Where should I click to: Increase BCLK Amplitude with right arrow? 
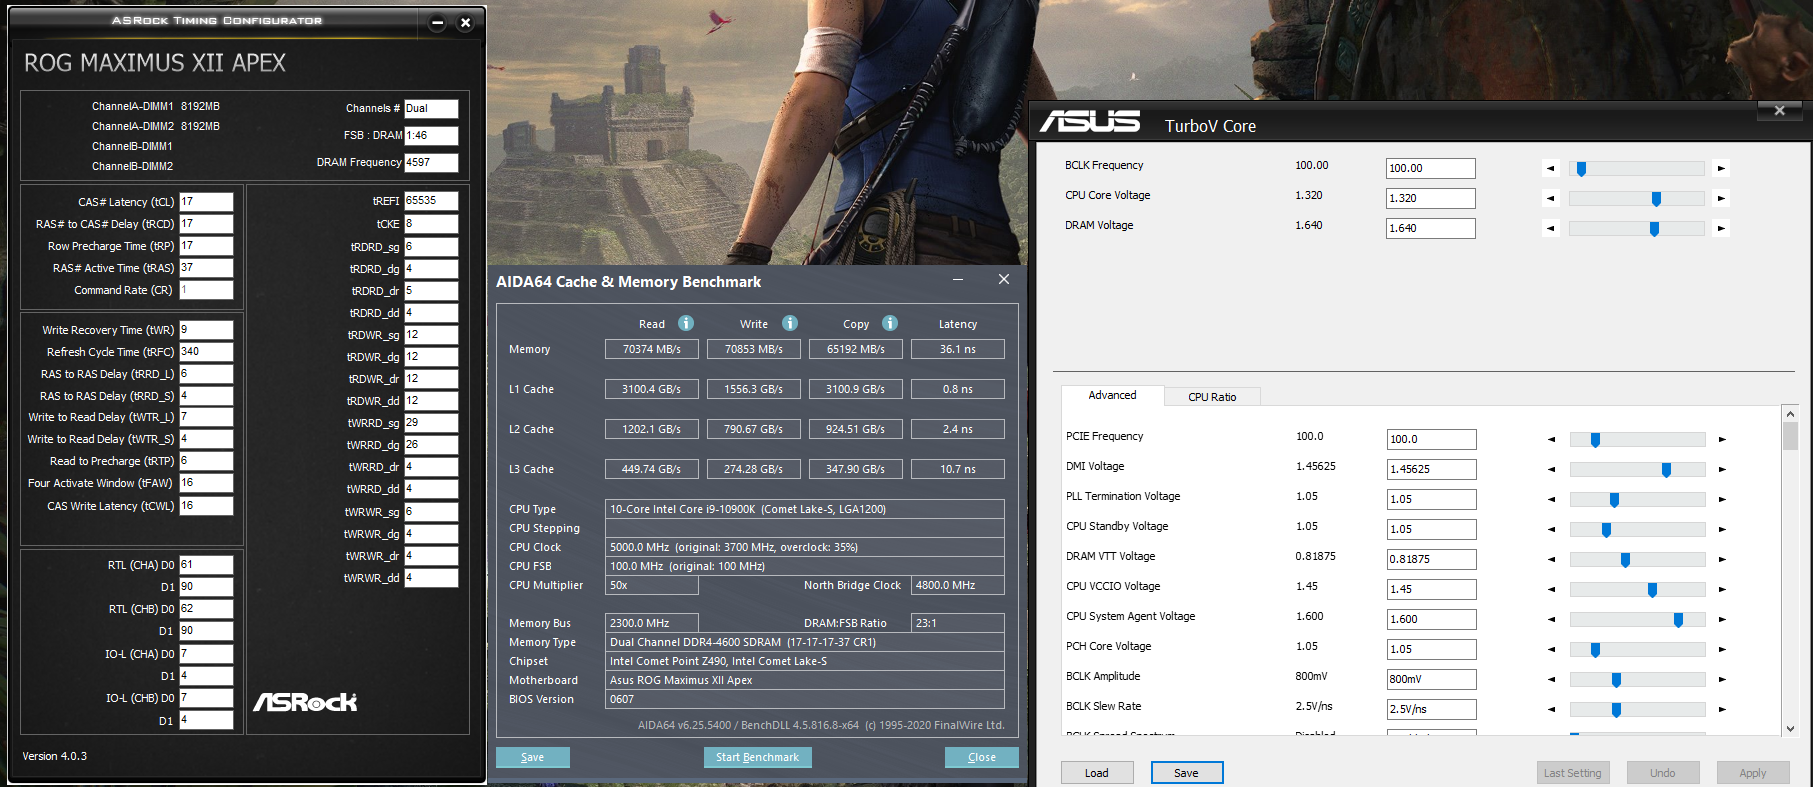pos(1722,680)
